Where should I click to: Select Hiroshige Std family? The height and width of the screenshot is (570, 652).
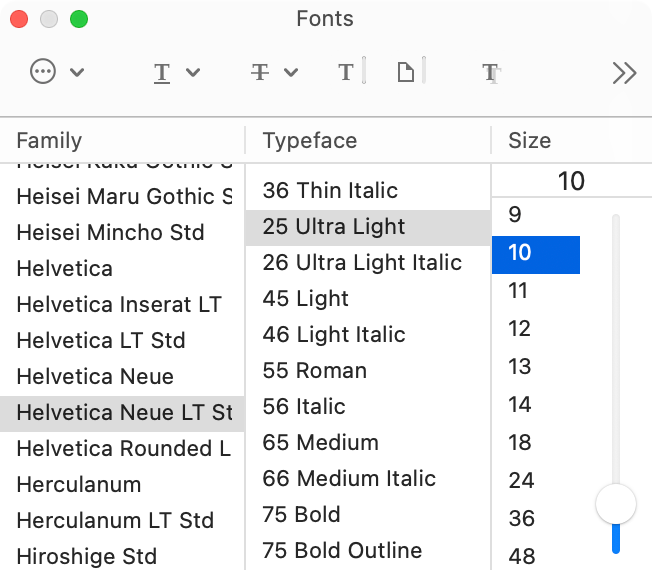point(122,556)
